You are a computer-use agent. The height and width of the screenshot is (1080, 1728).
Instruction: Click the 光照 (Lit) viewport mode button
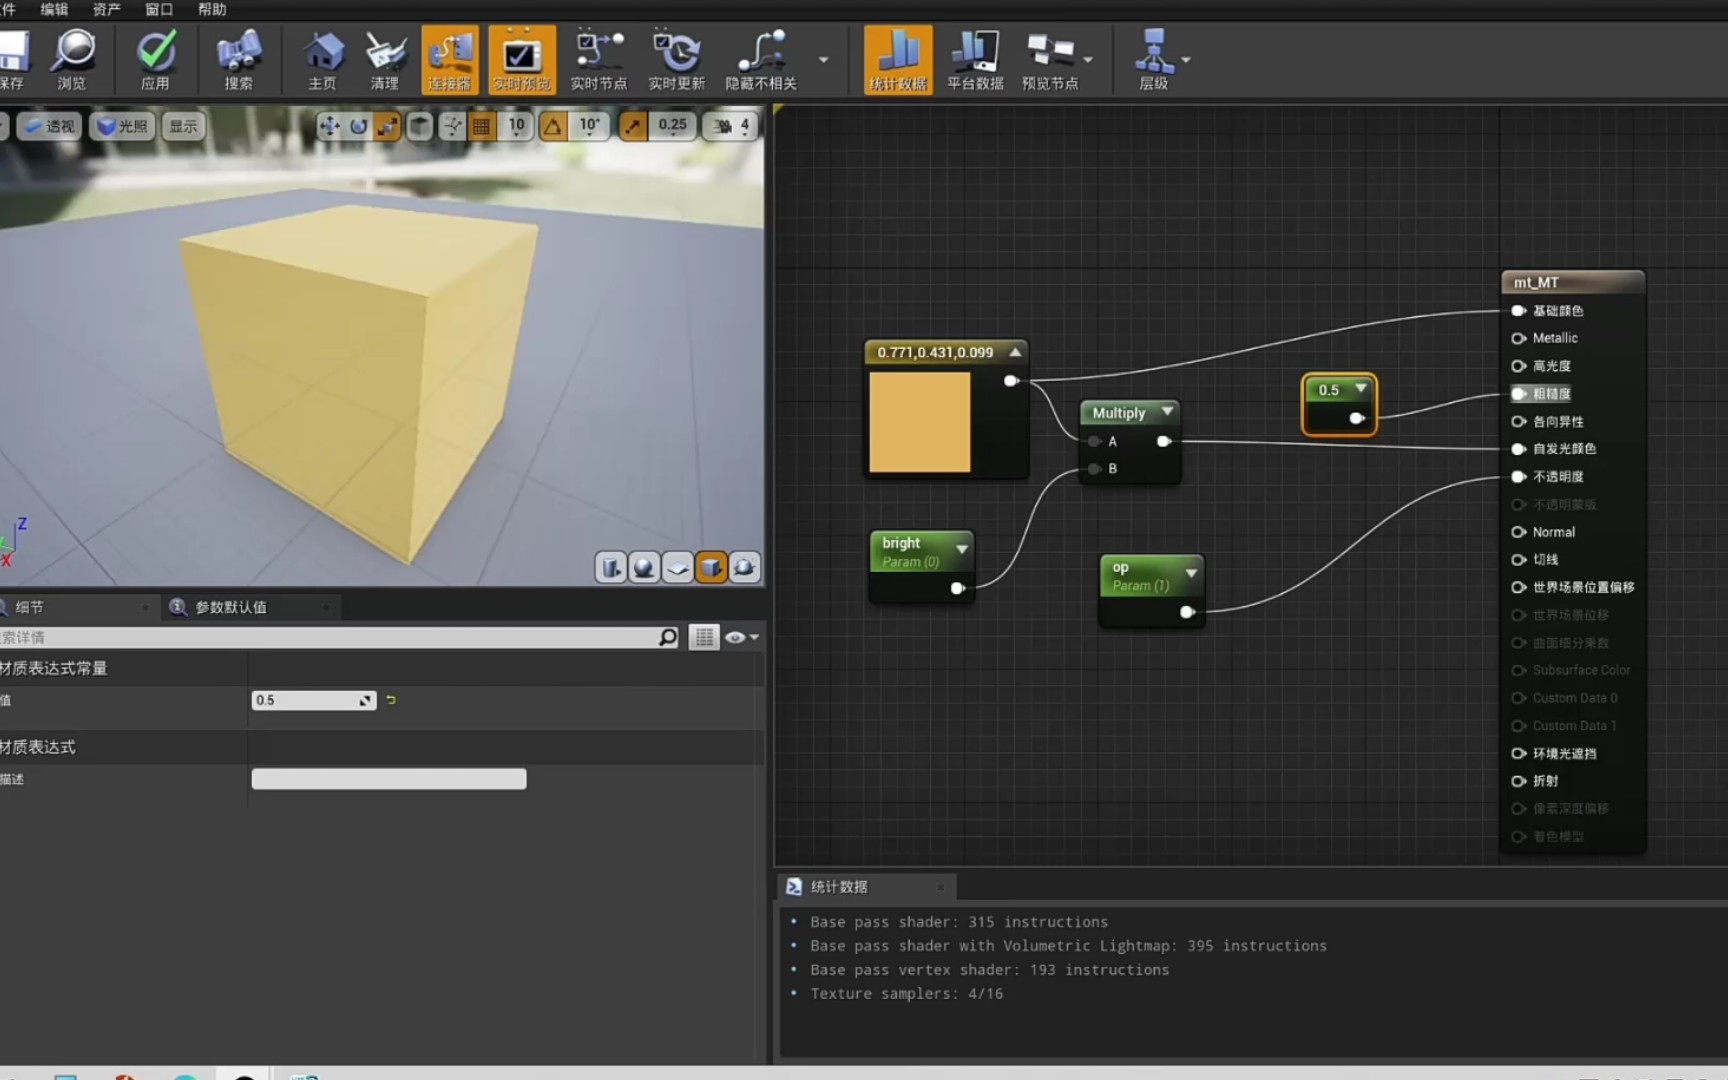[x=122, y=126]
